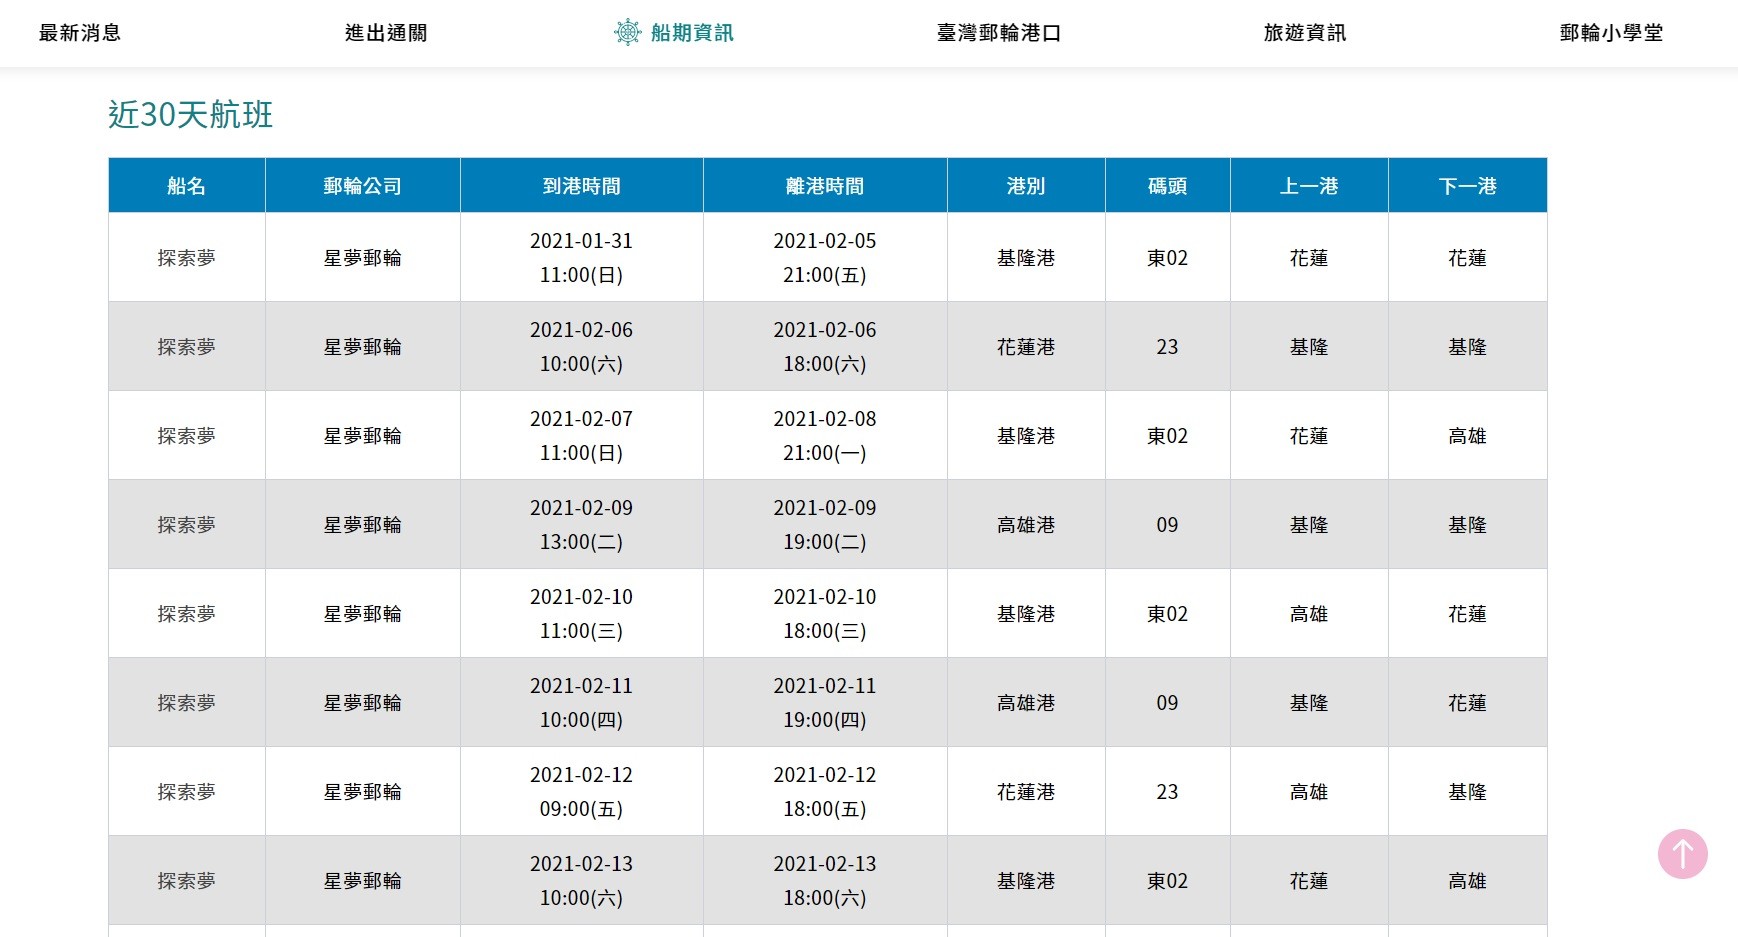Click the 離港時間 column header
The height and width of the screenshot is (937, 1738).
[x=825, y=185]
